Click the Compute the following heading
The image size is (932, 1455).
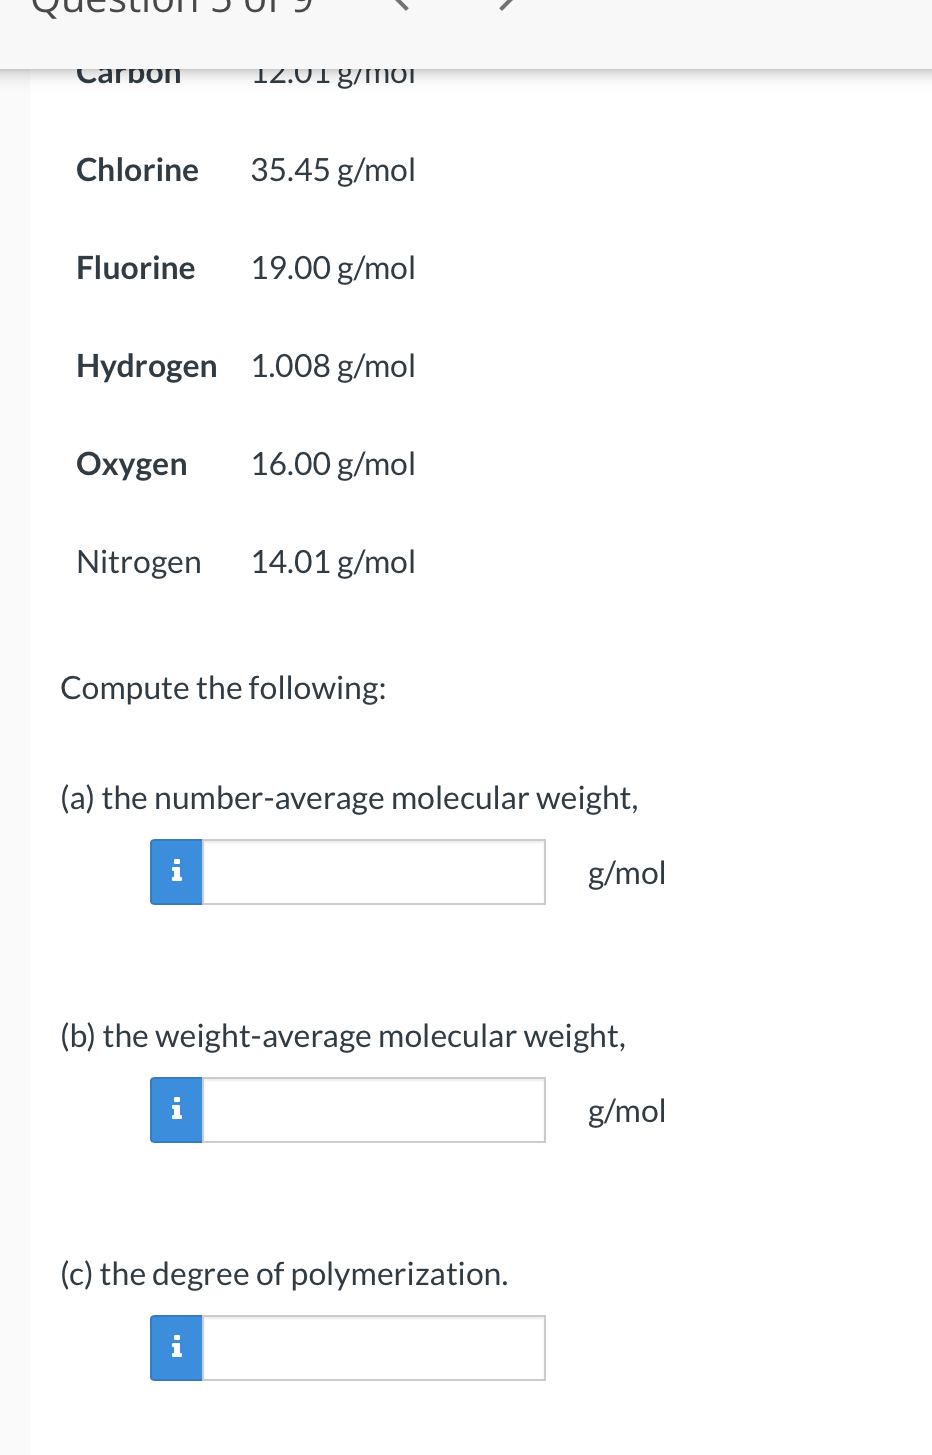point(222,688)
